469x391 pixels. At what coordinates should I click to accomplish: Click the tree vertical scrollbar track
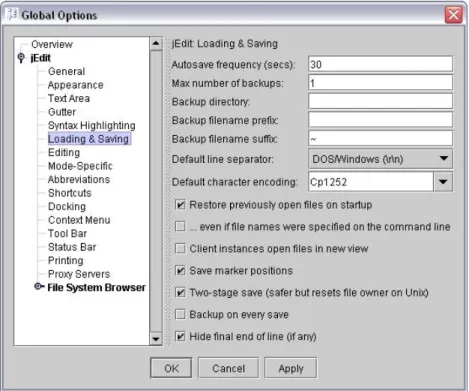156,192
